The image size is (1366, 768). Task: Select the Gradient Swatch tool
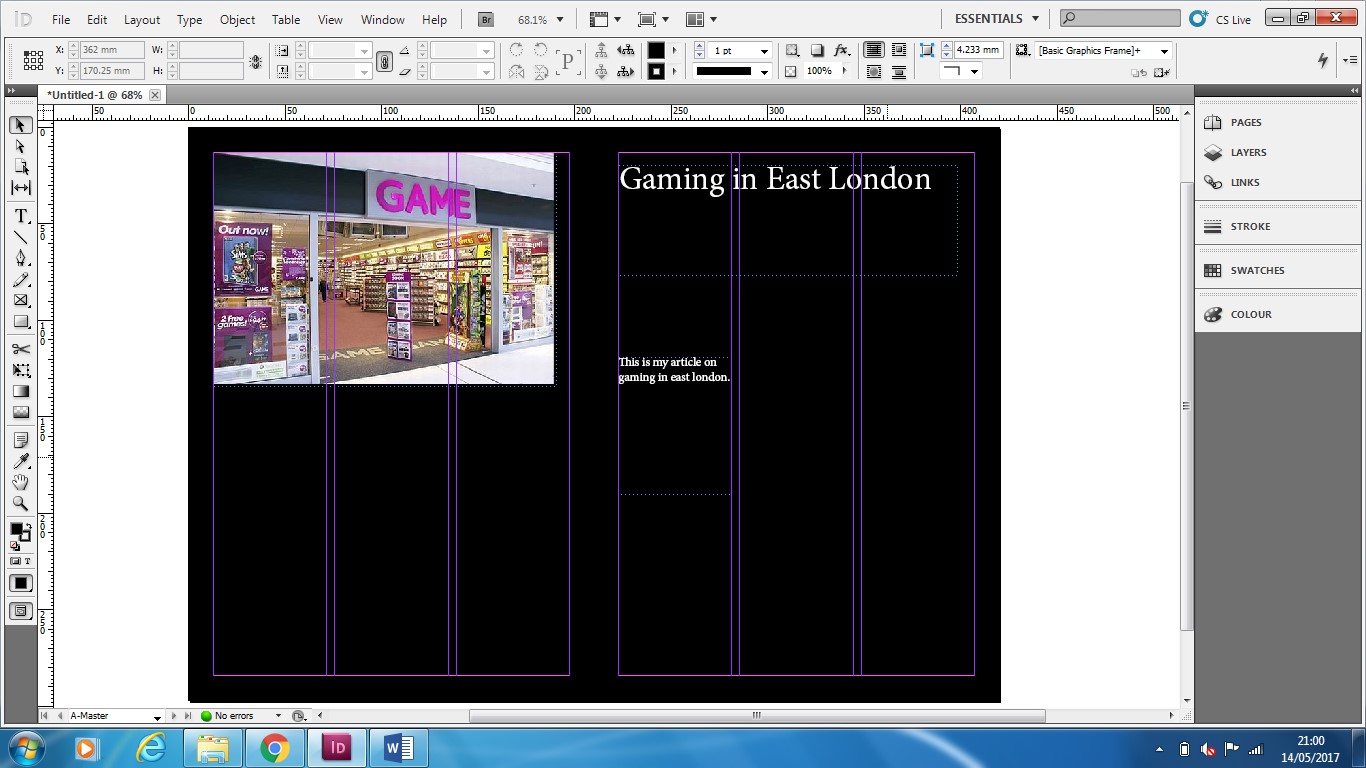click(20, 391)
